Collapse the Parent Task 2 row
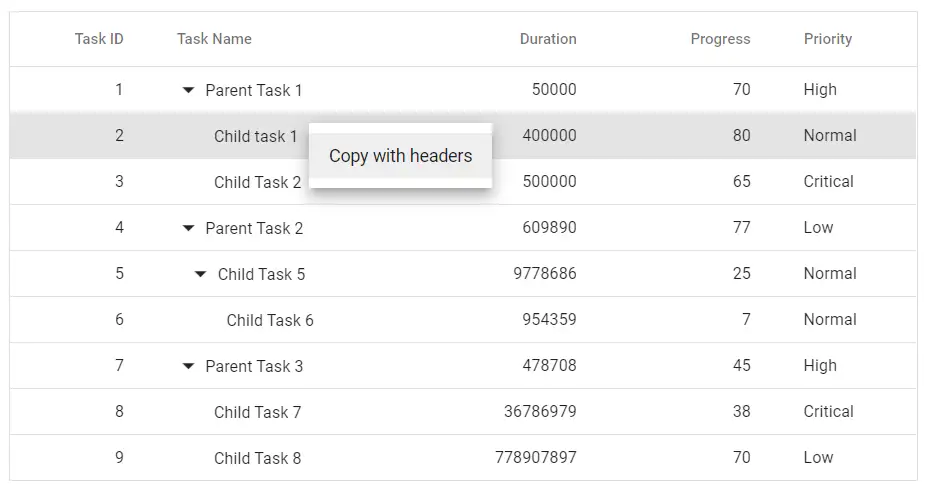Screen dimensions: 928x487 pyautogui.click(x=188, y=228)
